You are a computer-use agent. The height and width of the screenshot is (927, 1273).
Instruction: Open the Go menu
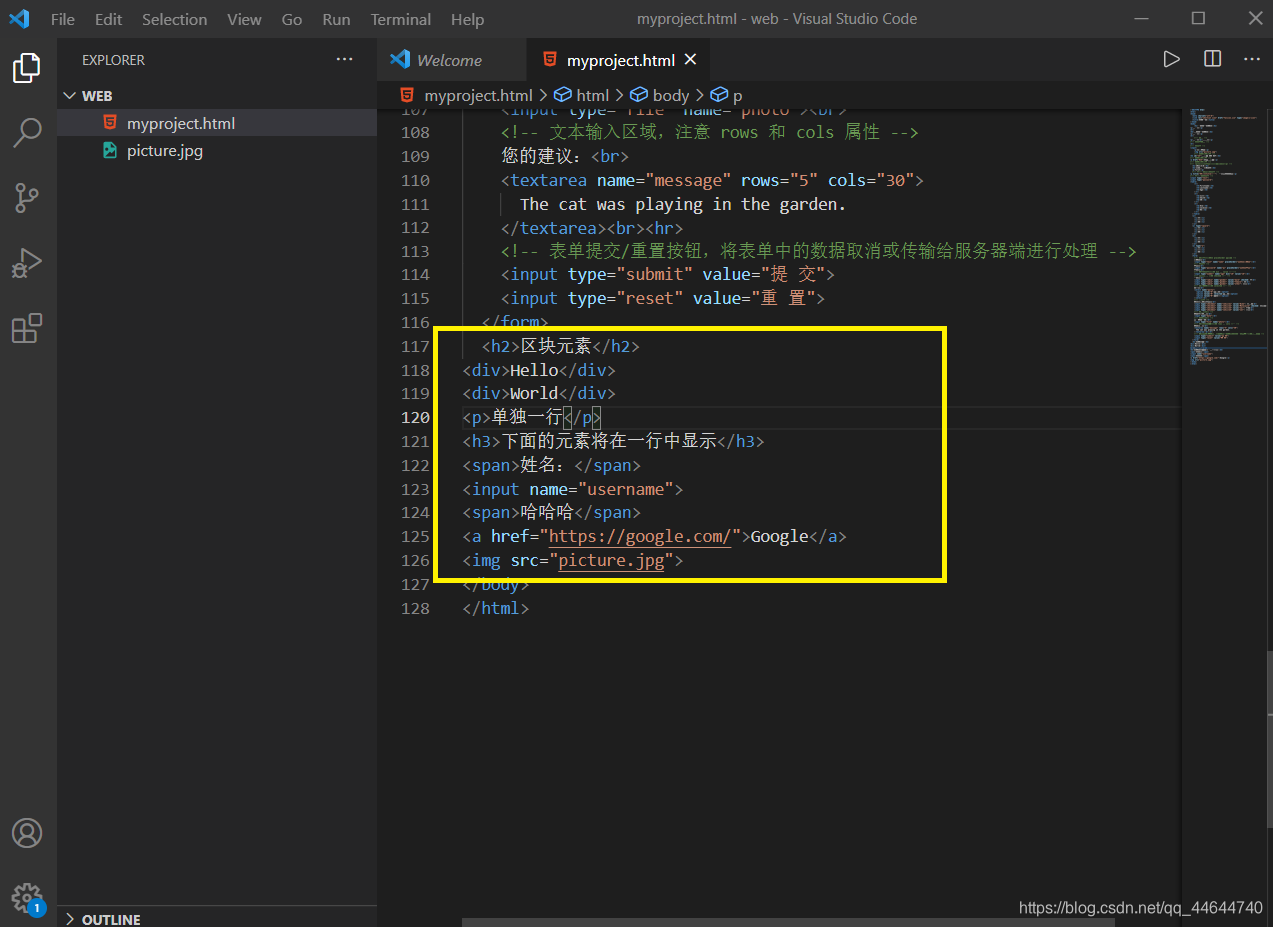click(292, 19)
